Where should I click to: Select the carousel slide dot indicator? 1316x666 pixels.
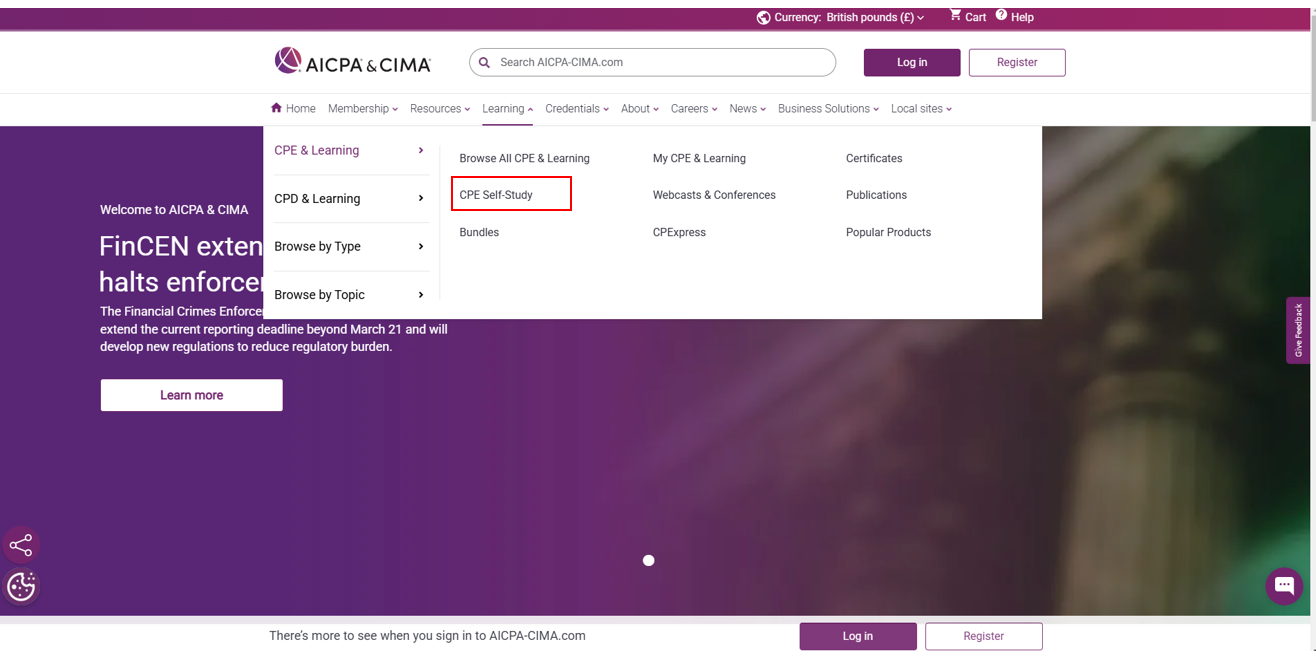649,560
